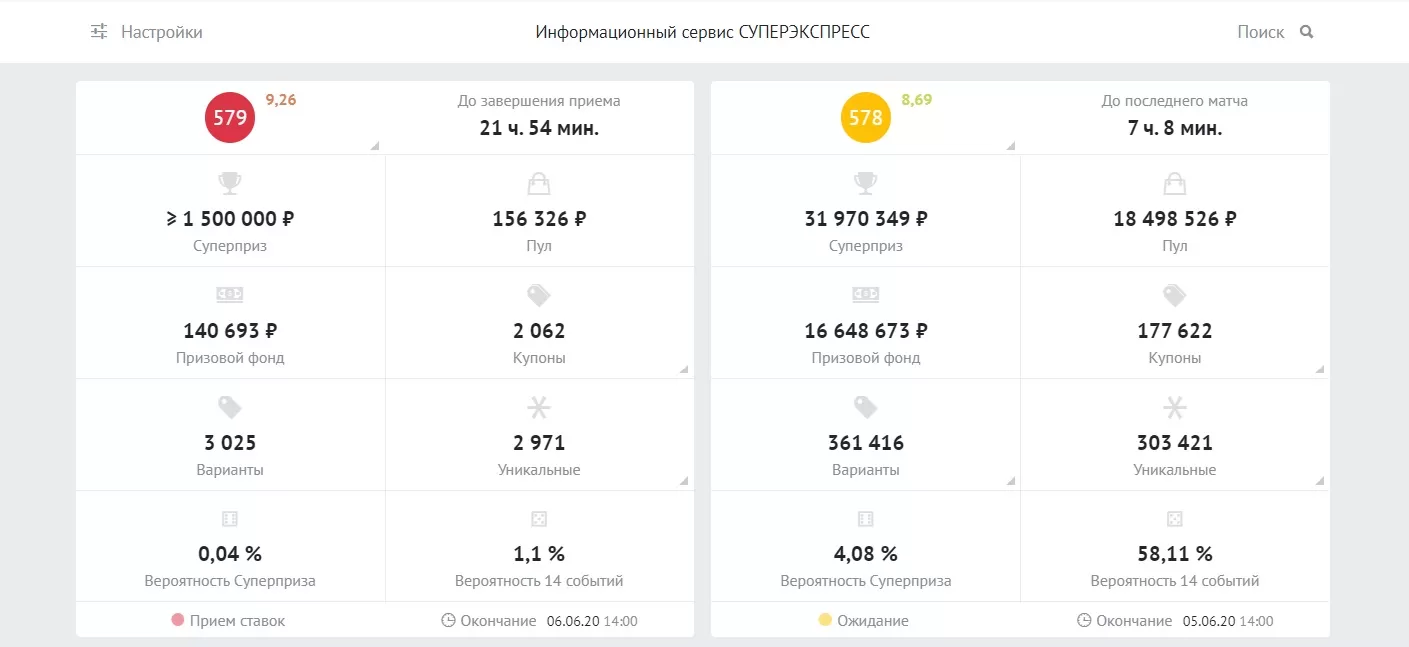Click the yellow 578 draw number badge
Screen dimensions: 1409x647
coord(865,117)
